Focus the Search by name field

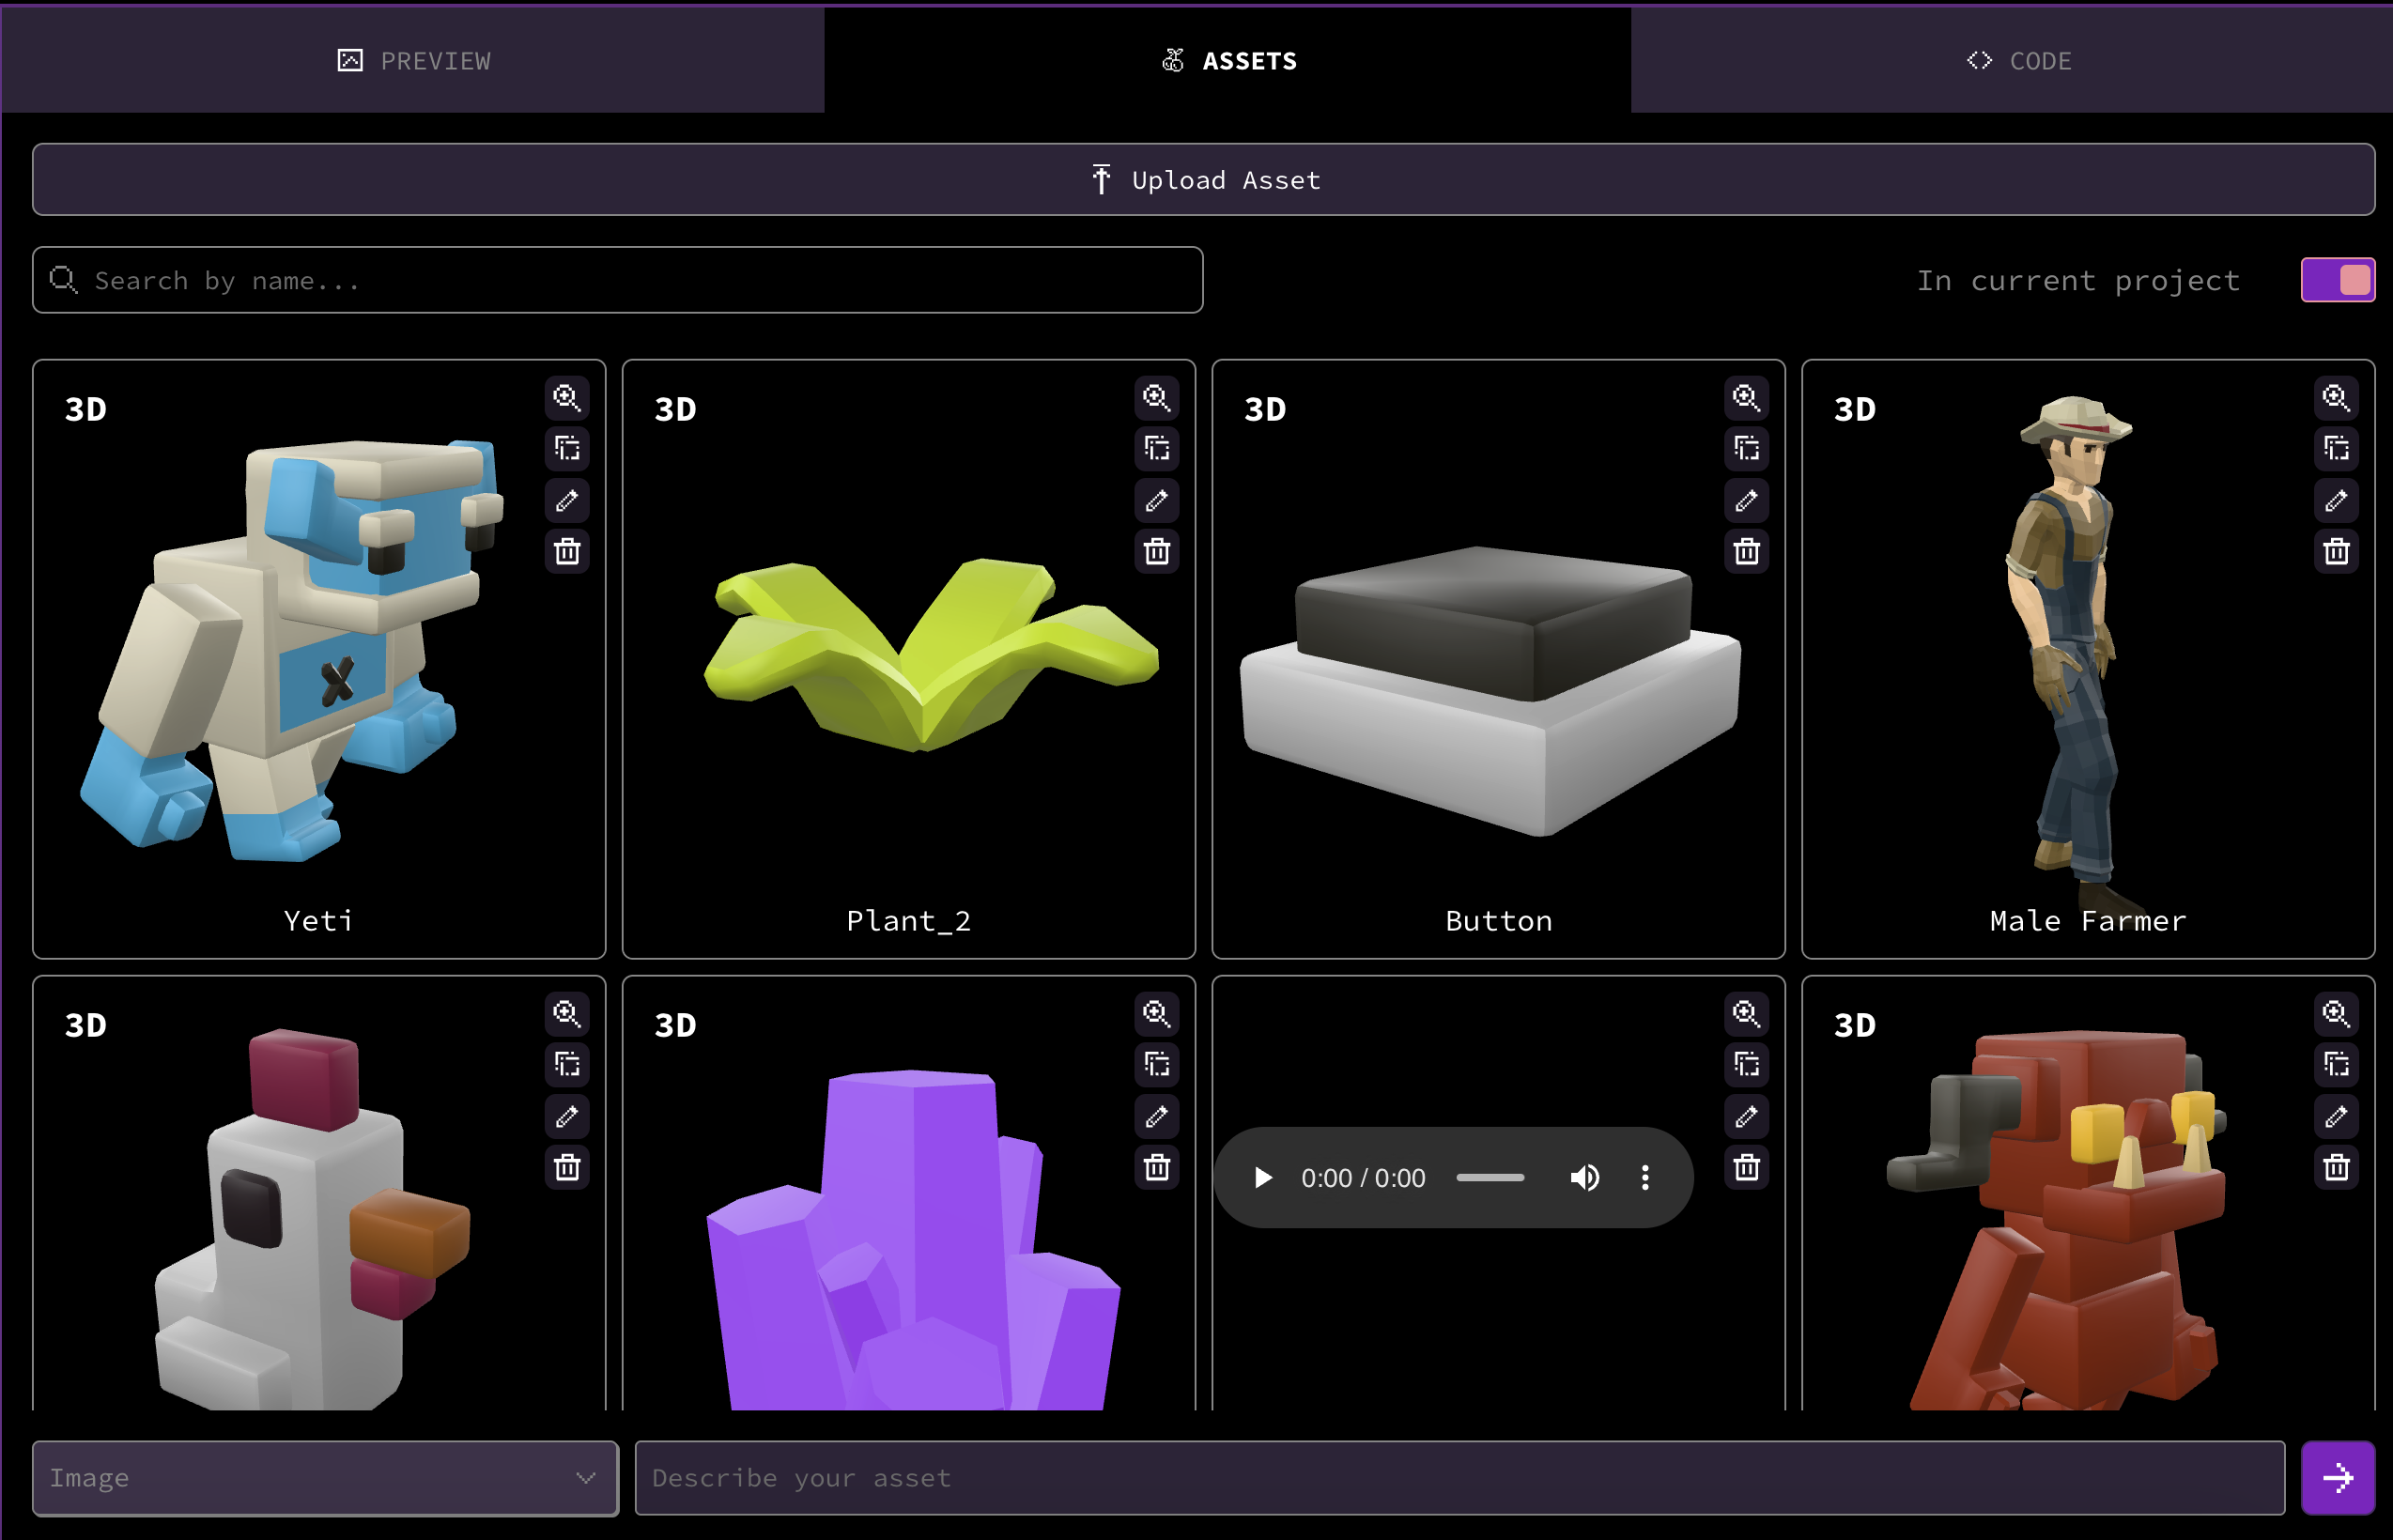tap(617, 281)
